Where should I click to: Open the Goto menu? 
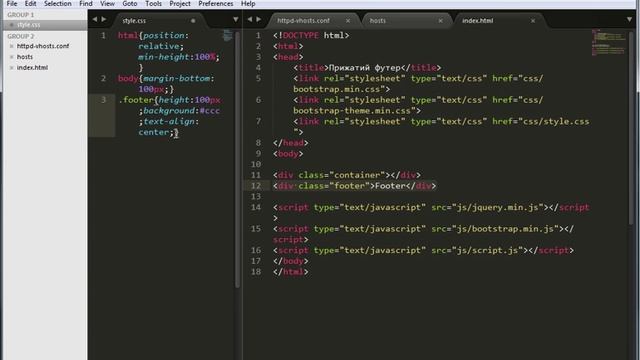(x=130, y=4)
